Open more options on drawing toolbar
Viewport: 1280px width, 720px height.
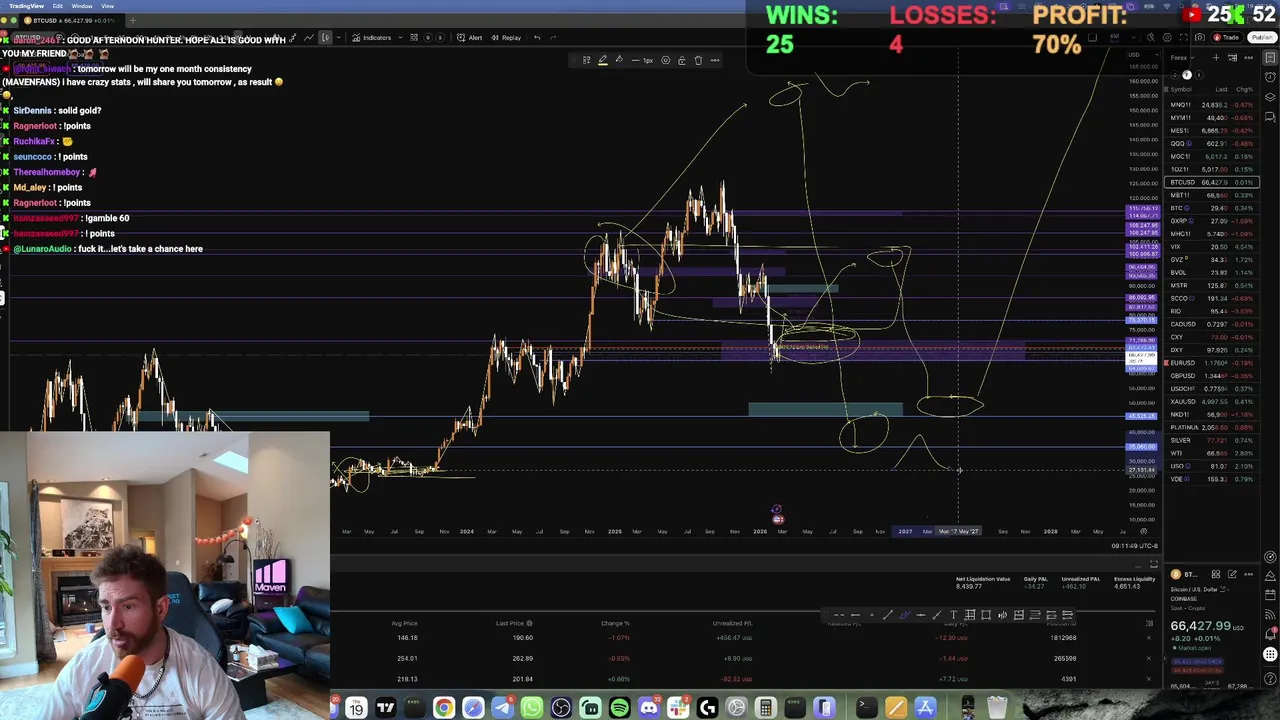point(715,60)
